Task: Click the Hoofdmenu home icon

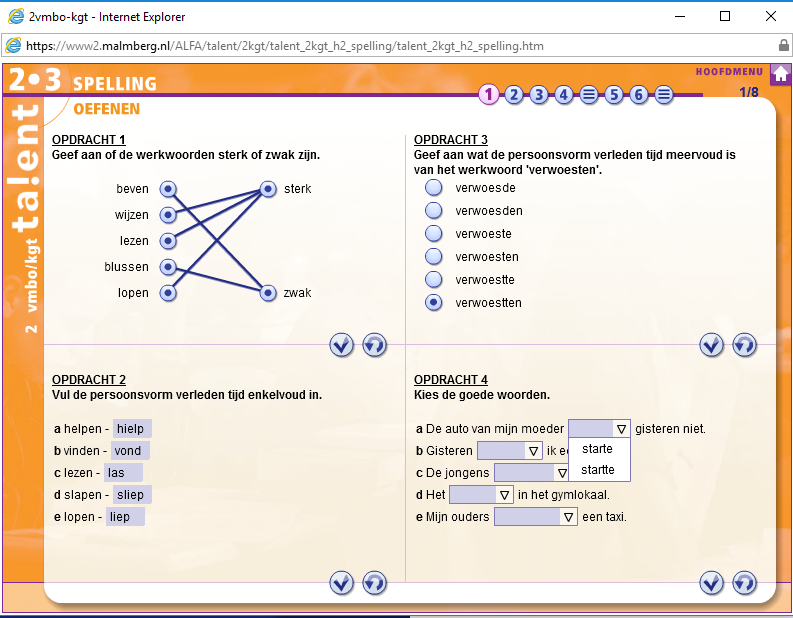Action: pyautogui.click(x=780, y=76)
